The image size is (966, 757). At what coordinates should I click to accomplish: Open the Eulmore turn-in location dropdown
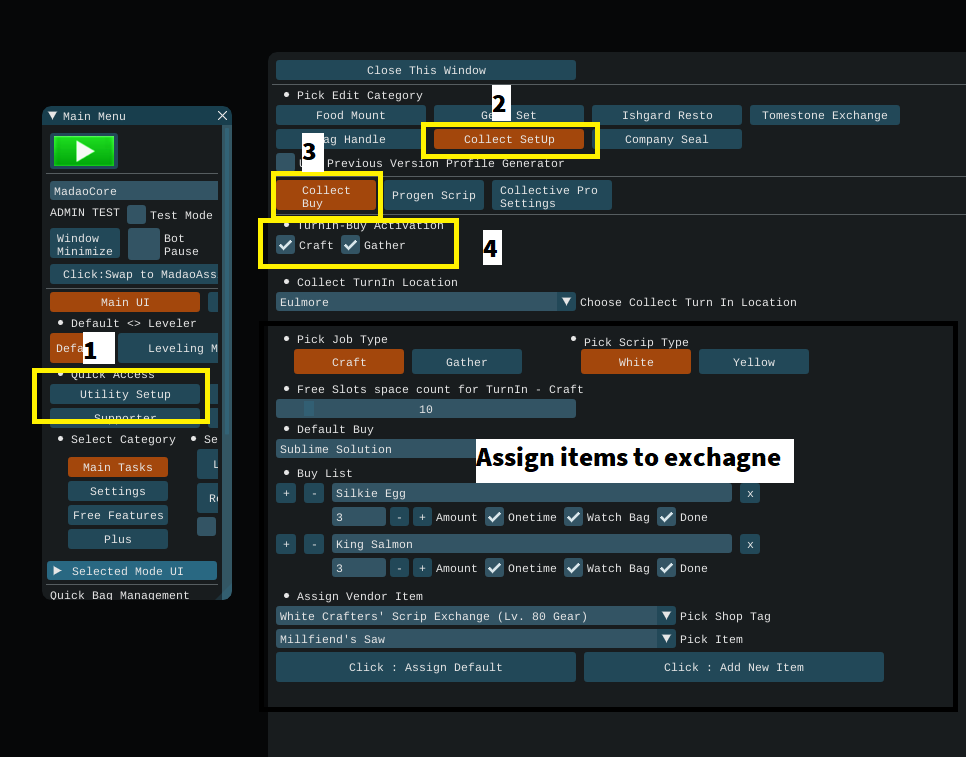tap(566, 302)
